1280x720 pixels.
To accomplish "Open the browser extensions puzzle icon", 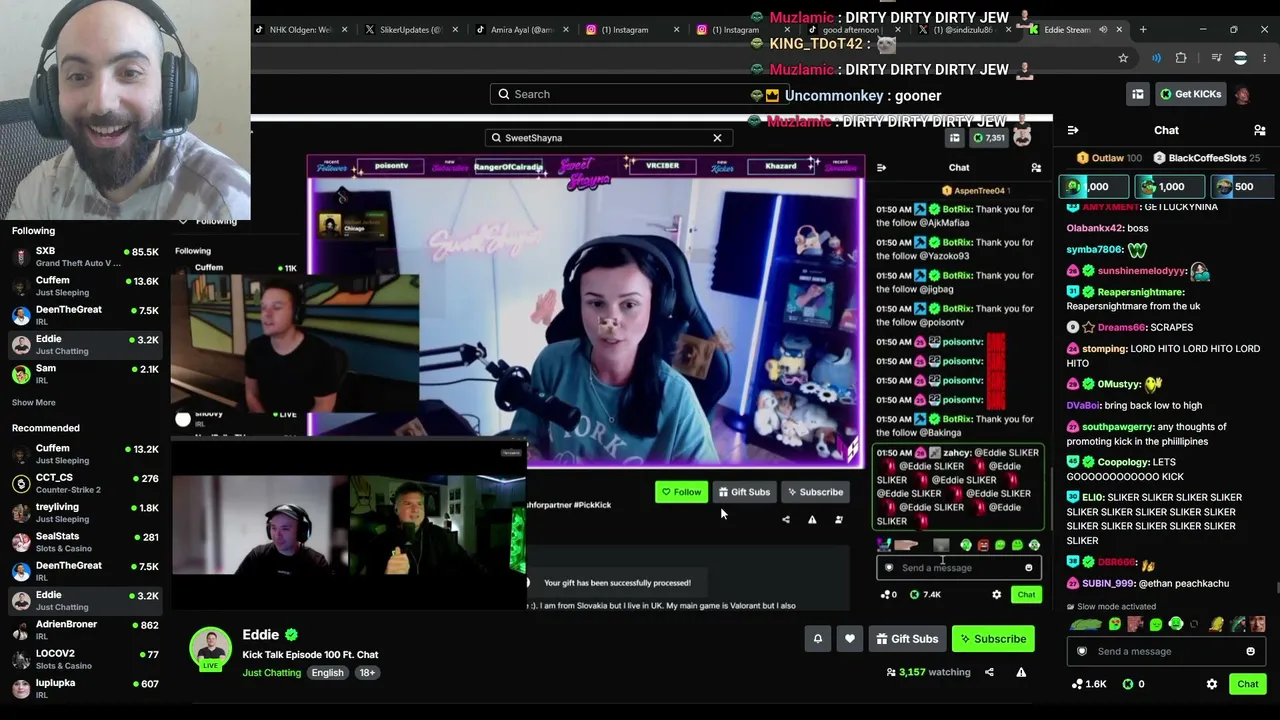I will [1181, 58].
